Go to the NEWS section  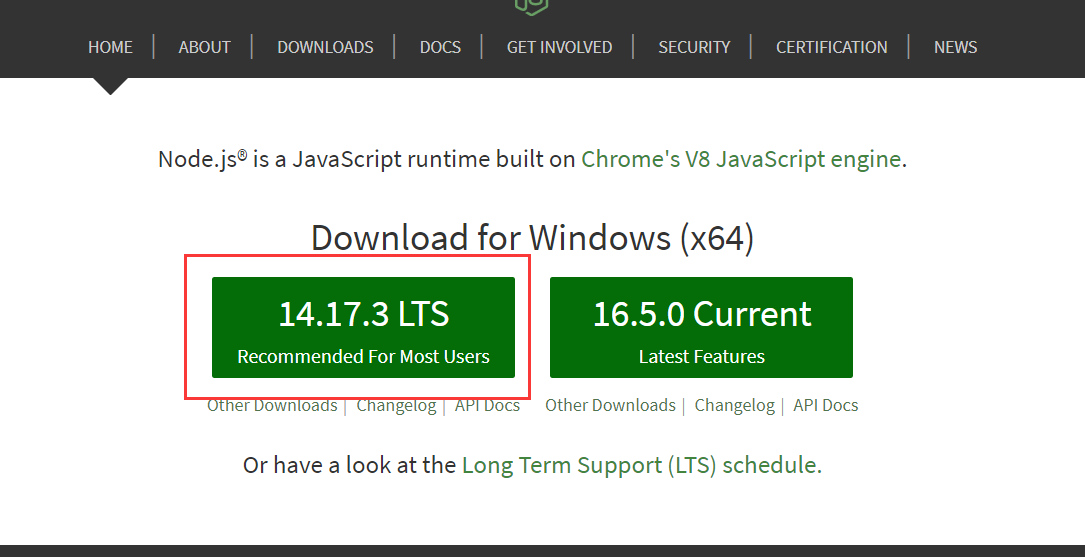(x=955, y=47)
